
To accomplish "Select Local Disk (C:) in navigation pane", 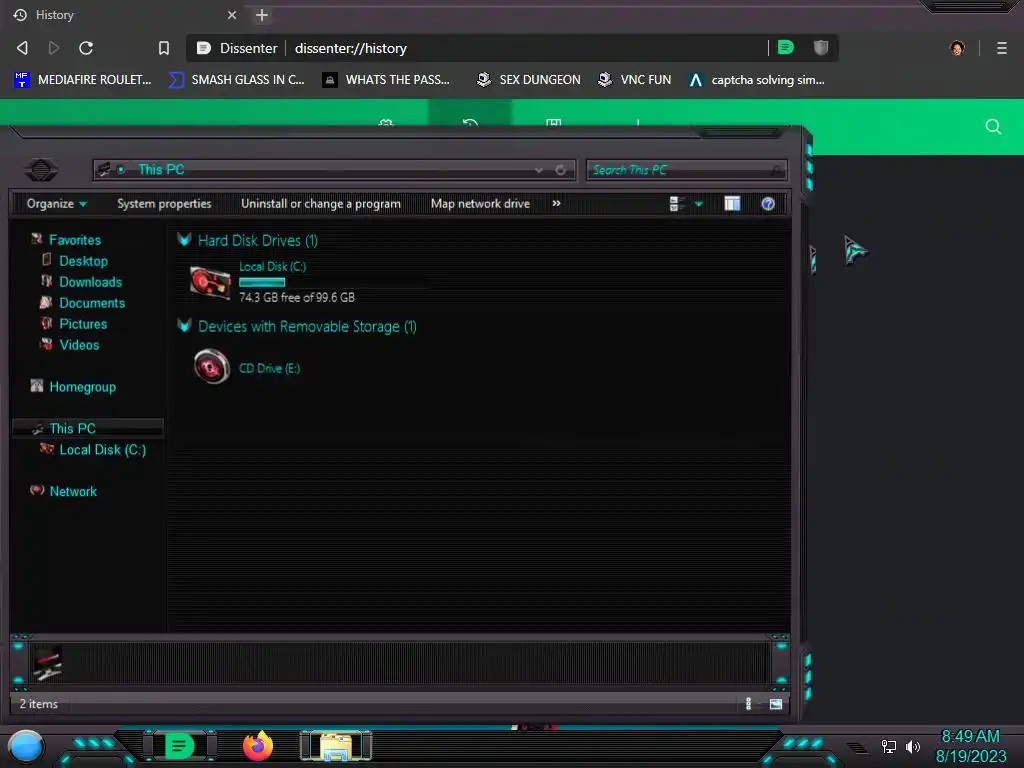I will point(103,450).
